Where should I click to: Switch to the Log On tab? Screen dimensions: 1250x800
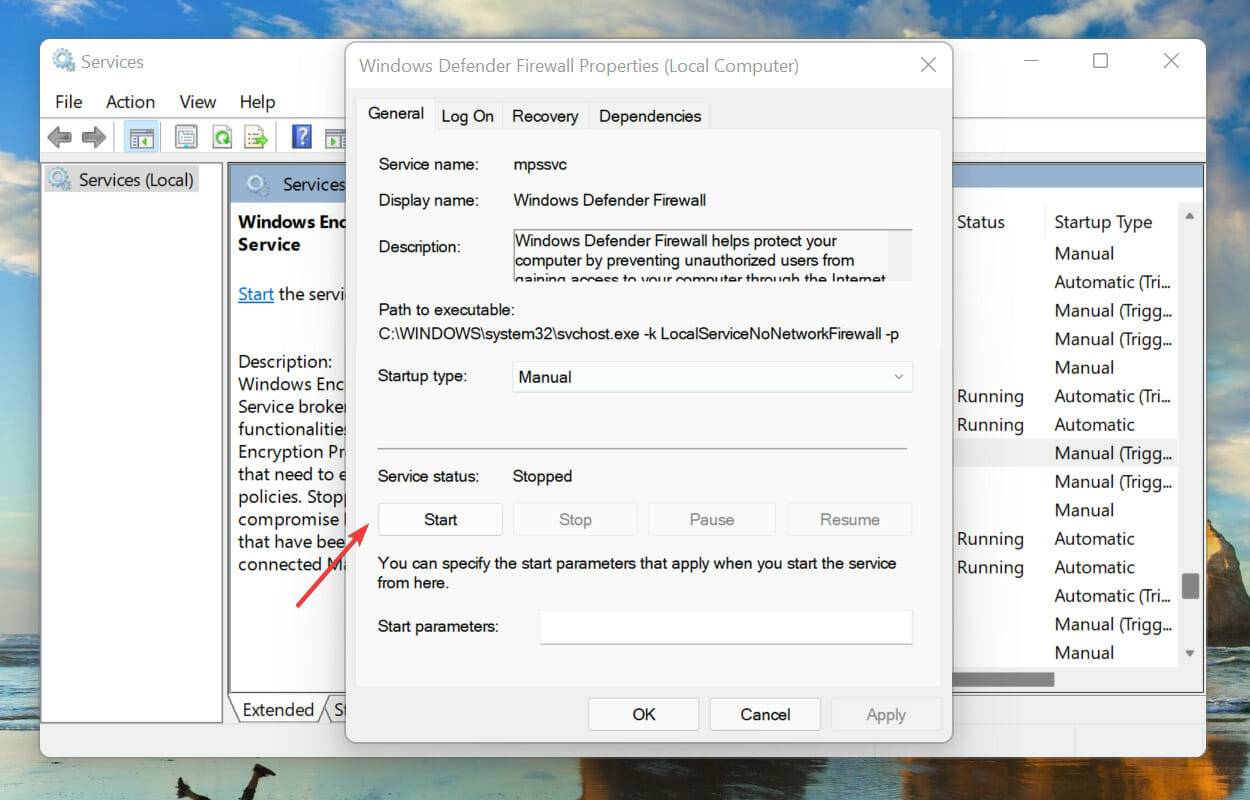[467, 116]
